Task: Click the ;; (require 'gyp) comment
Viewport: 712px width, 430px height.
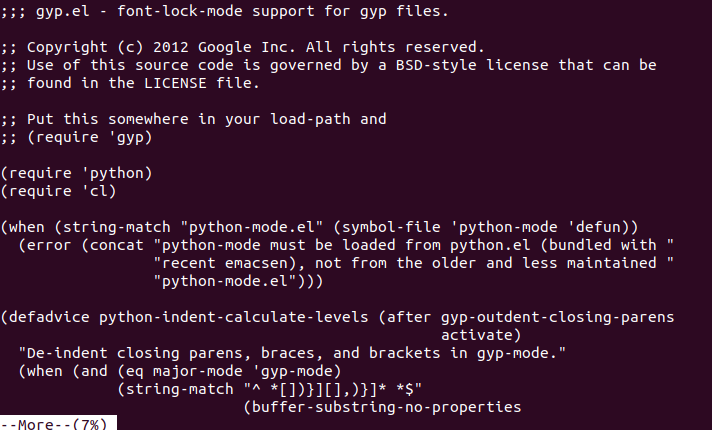Action: pyautogui.click(x=76, y=137)
